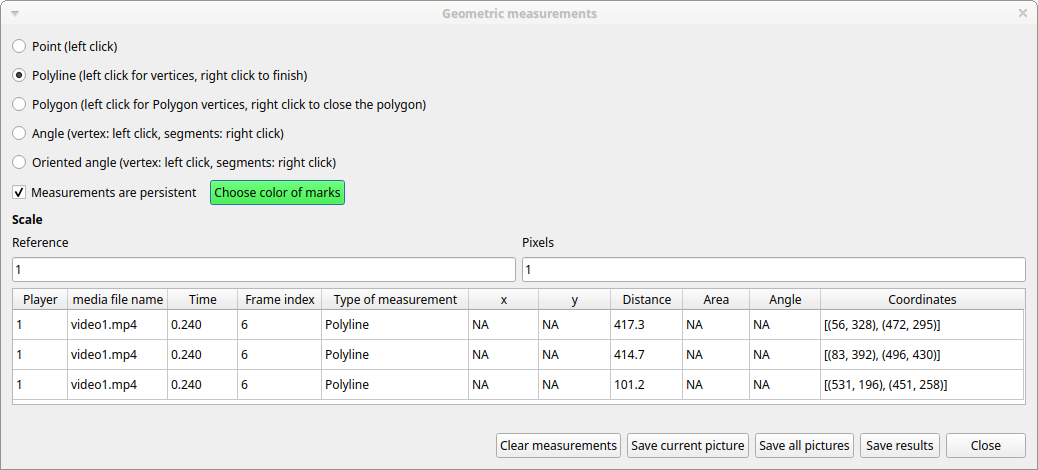
Task: Click Save all pictures button
Action: (804, 446)
